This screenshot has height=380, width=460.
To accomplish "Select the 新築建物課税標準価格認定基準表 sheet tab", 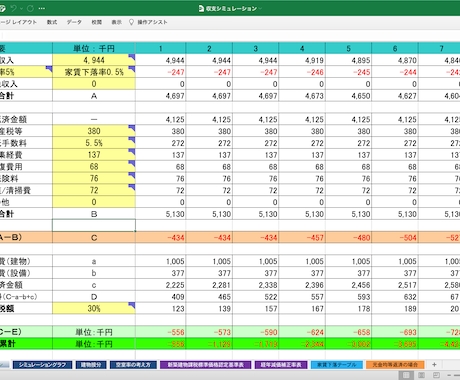I will (206, 365).
